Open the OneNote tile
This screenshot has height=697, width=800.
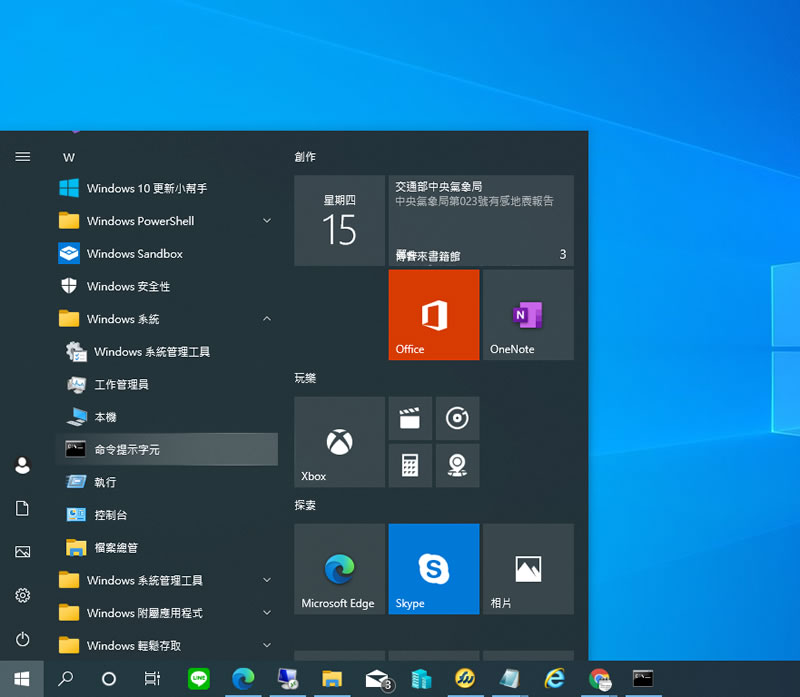tap(528, 315)
